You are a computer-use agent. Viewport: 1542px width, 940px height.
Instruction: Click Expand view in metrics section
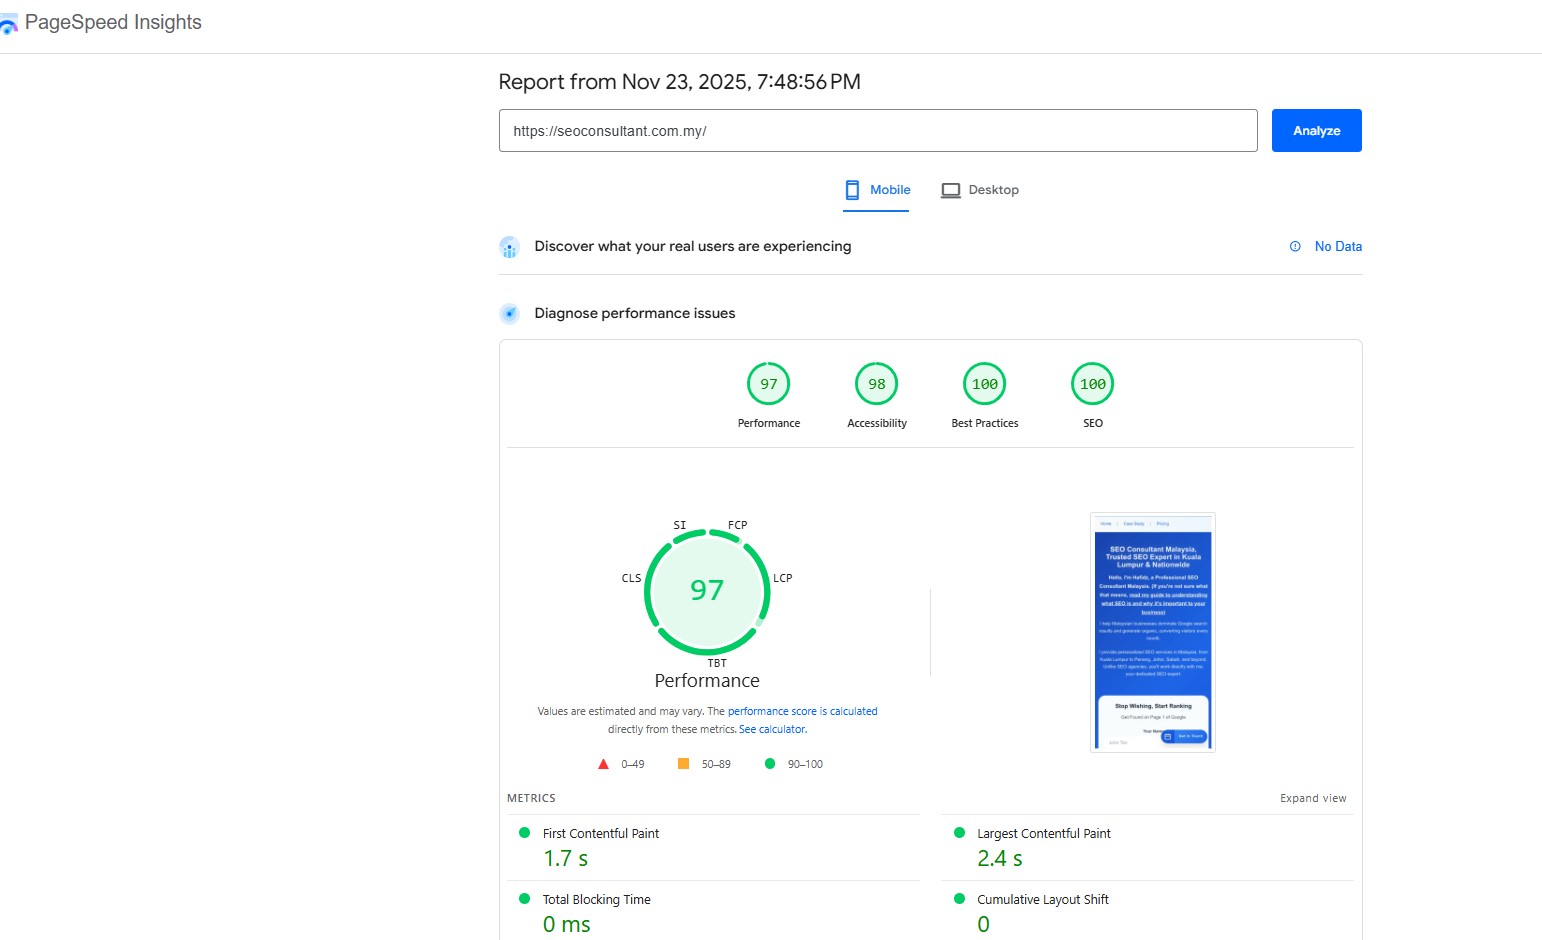tap(1313, 798)
